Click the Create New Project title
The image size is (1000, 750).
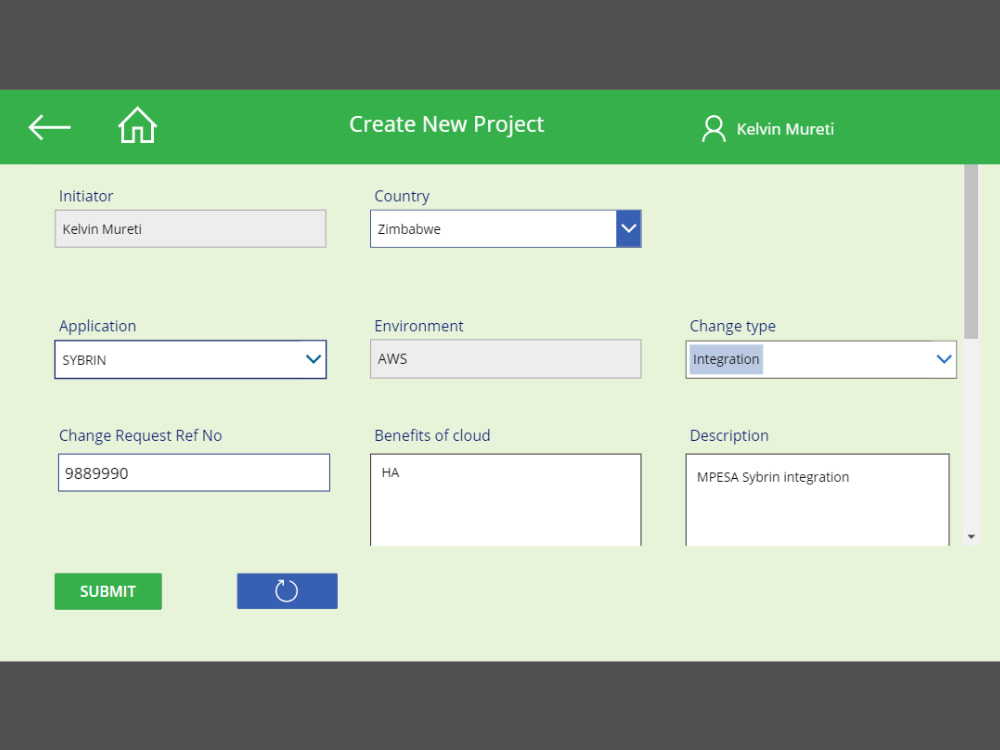(446, 124)
